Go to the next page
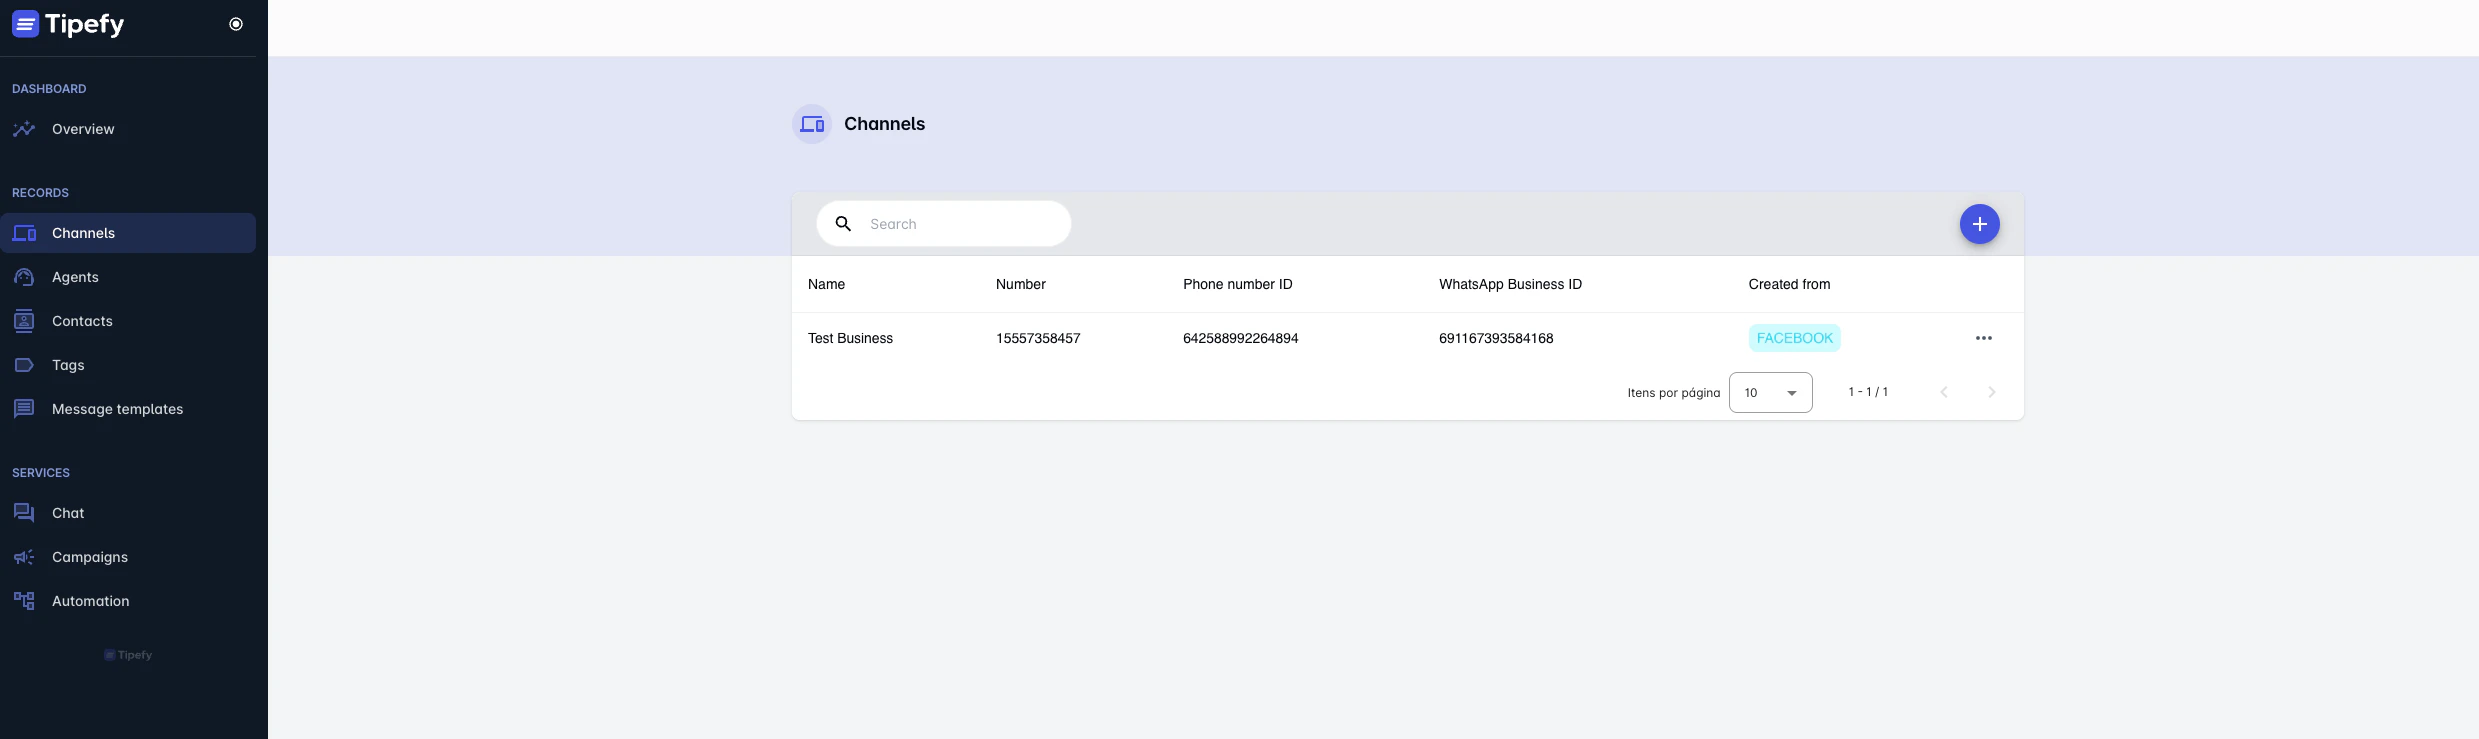 1992,392
